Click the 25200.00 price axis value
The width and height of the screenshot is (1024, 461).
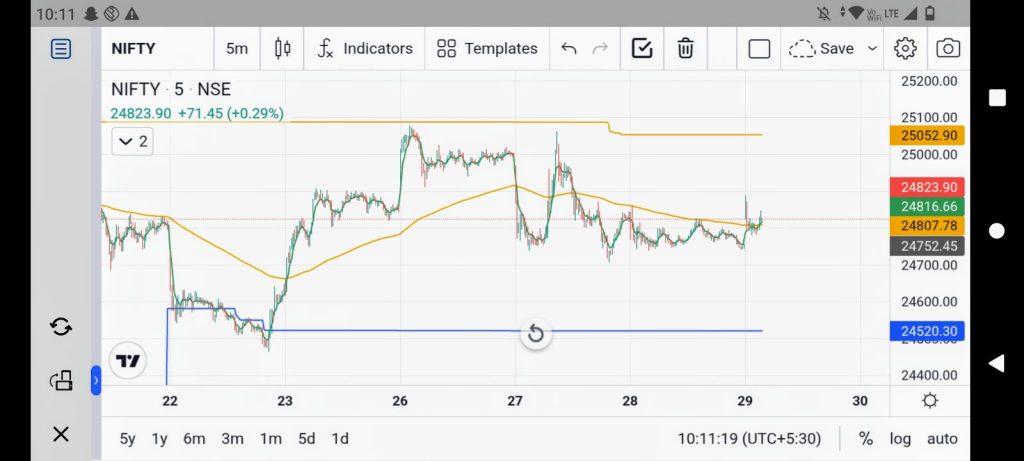[x=929, y=81]
